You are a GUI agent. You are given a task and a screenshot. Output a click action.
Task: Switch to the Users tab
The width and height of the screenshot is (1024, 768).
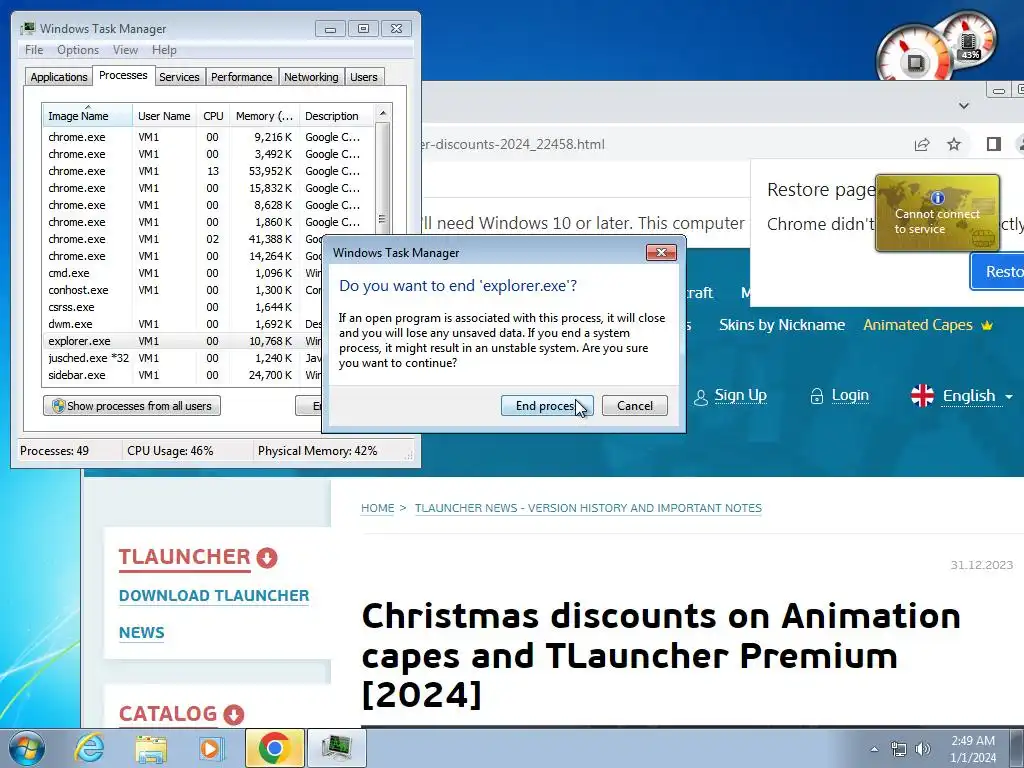(364, 77)
